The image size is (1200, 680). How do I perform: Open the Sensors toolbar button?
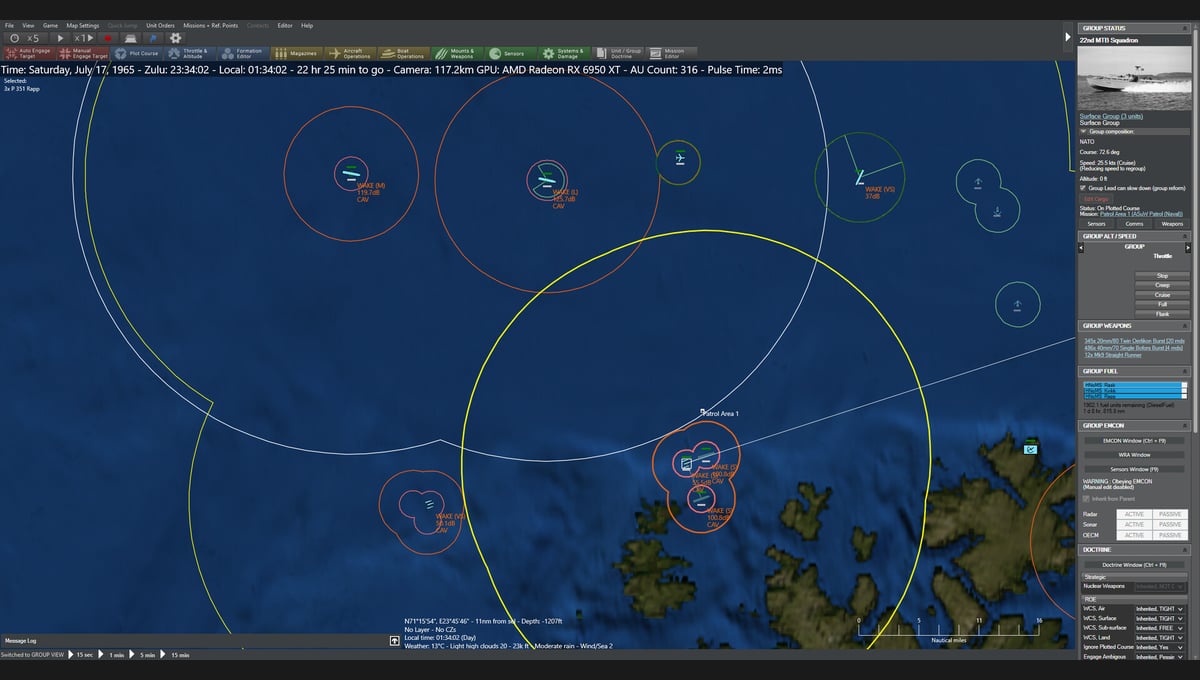[x=508, y=53]
